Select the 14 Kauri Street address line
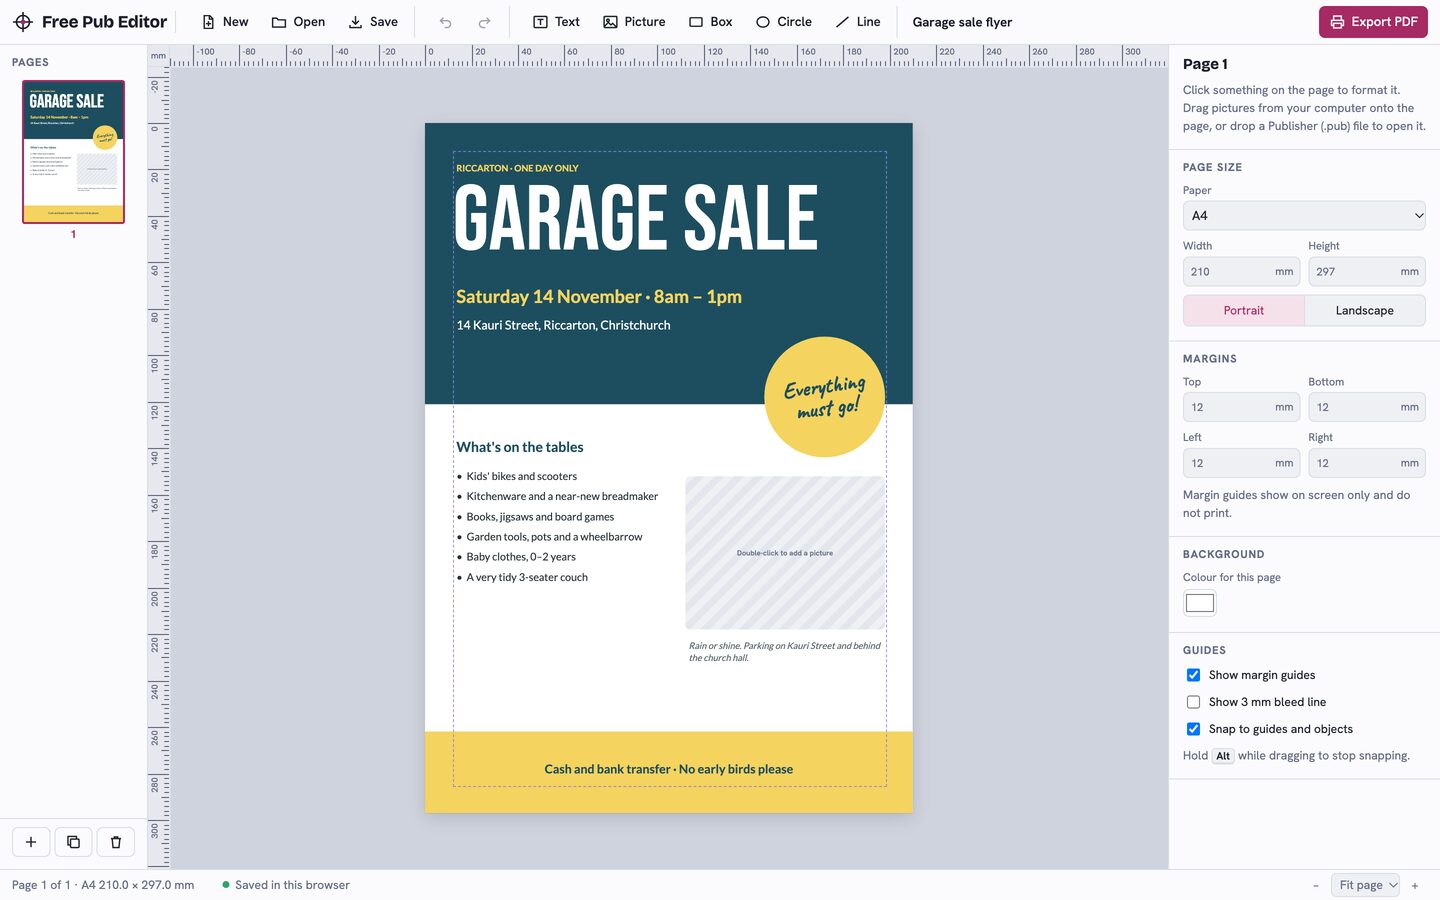The height and width of the screenshot is (900, 1440). point(563,325)
